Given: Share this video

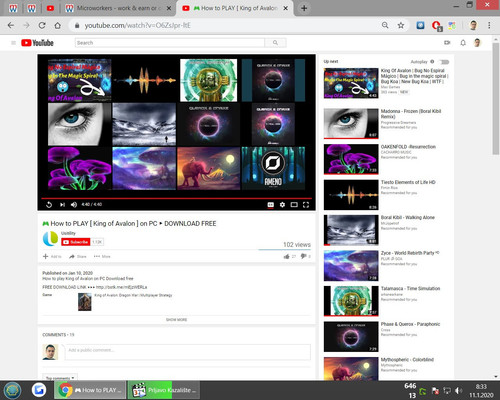Looking at the screenshot, I should coord(78,256).
